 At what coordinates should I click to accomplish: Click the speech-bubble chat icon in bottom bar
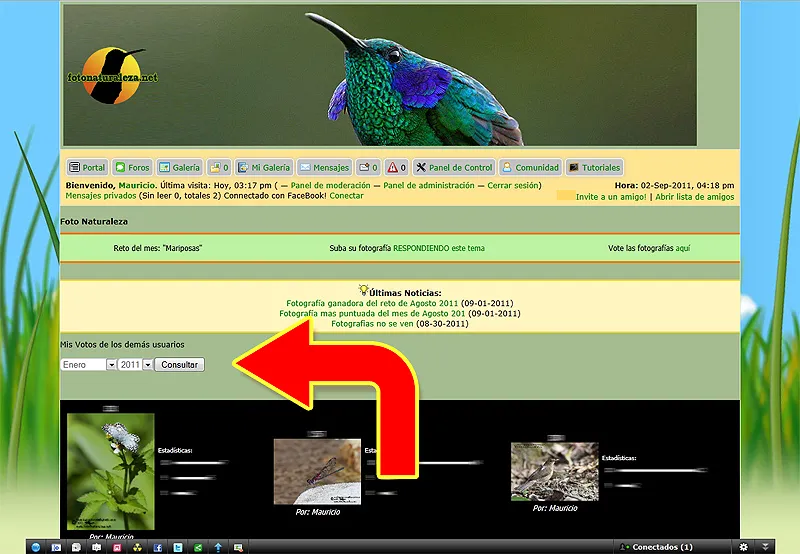coord(96,547)
